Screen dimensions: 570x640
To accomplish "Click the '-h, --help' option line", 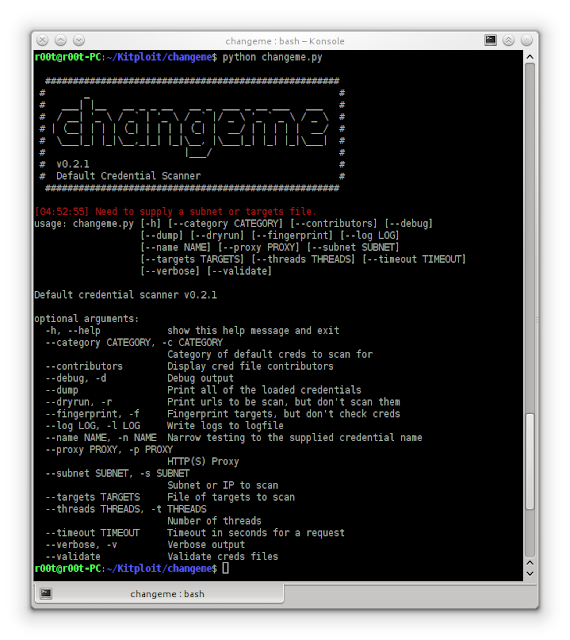I will [73, 331].
